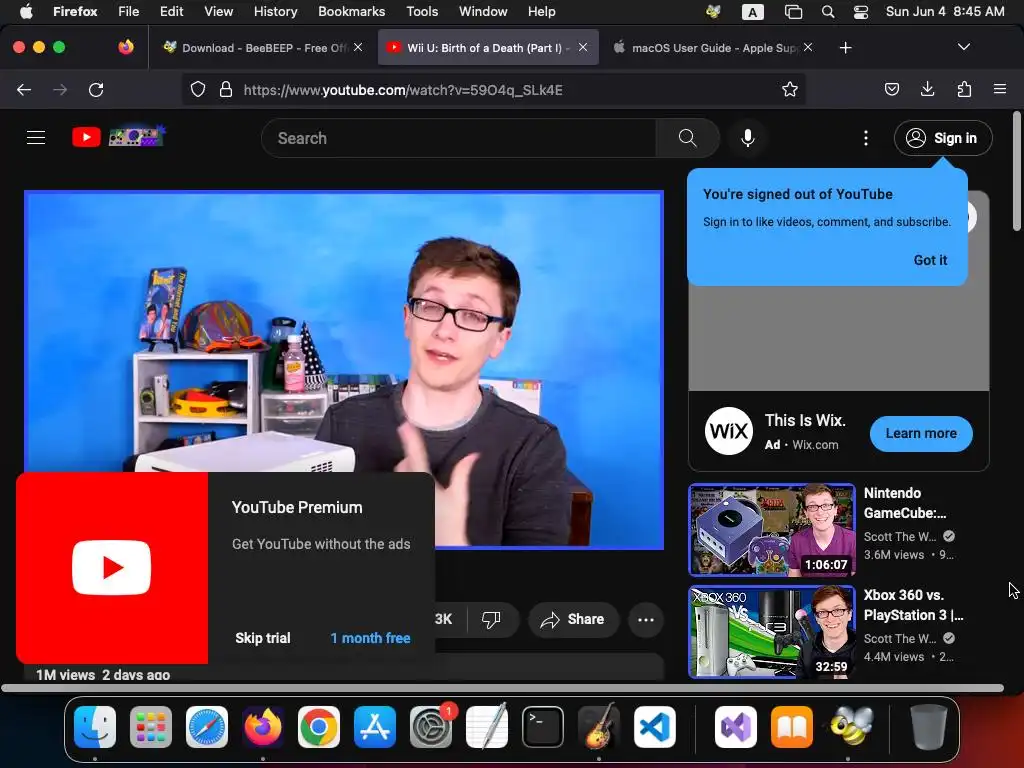Screen dimensions: 1024x768
Task: Click the Wix ad logo
Action: 729,431
